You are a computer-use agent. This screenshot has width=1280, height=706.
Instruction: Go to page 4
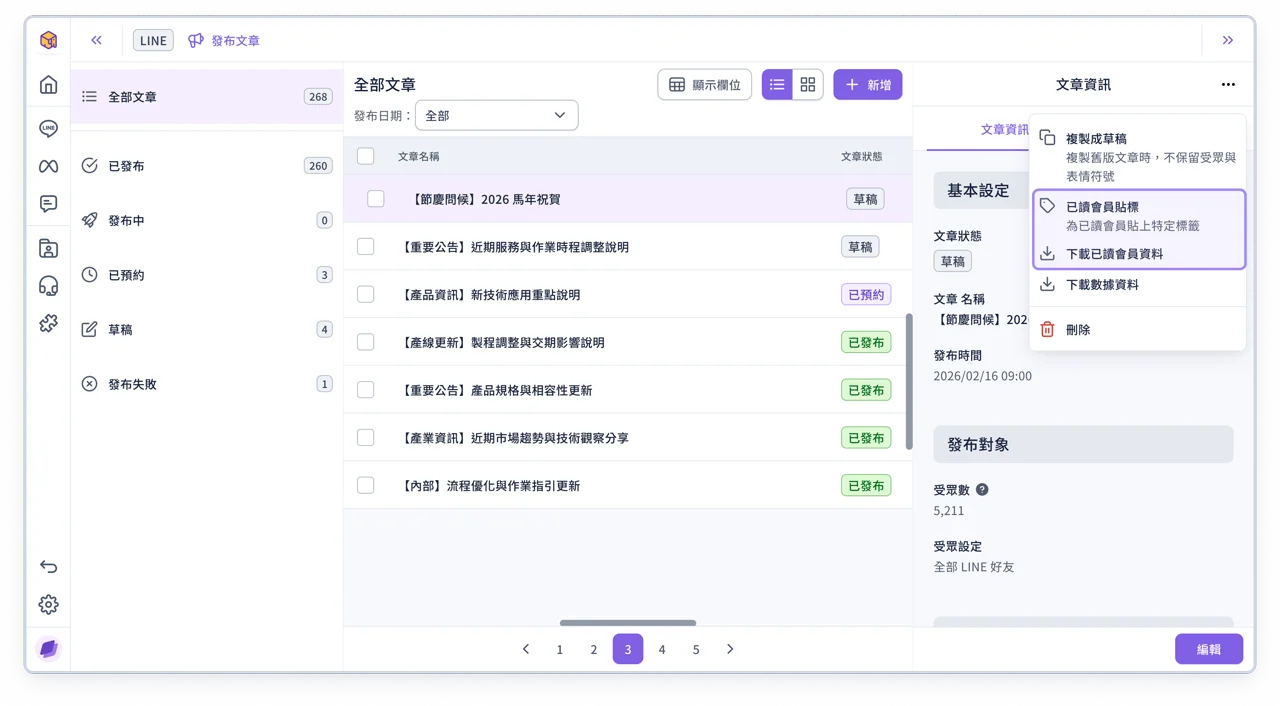point(662,649)
